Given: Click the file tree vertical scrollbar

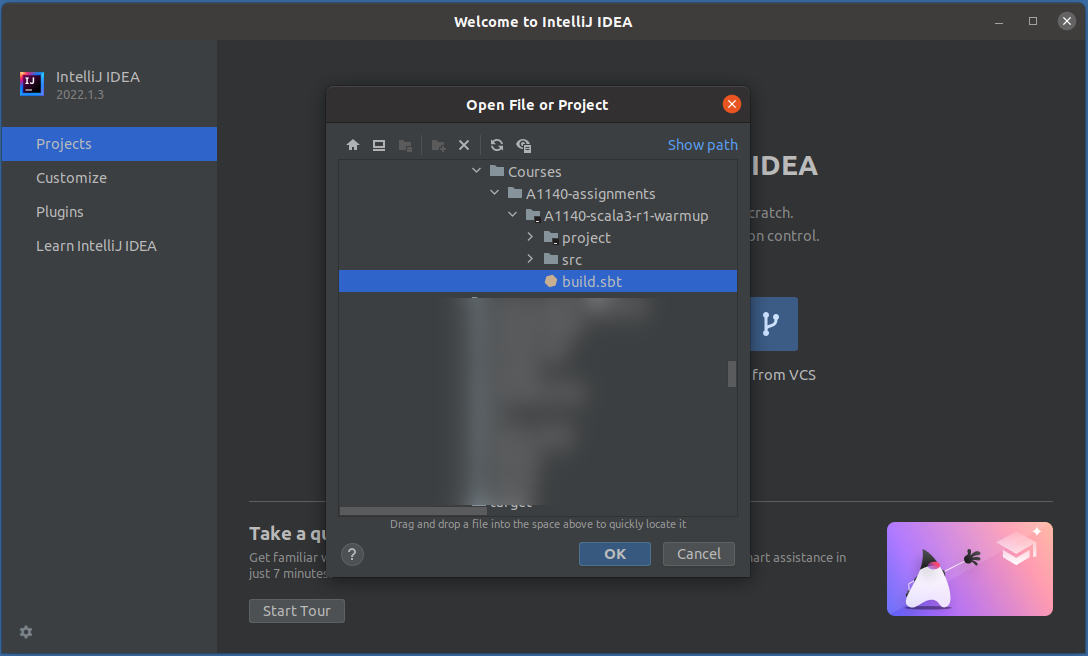Looking at the screenshot, I should pyautogui.click(x=732, y=373).
